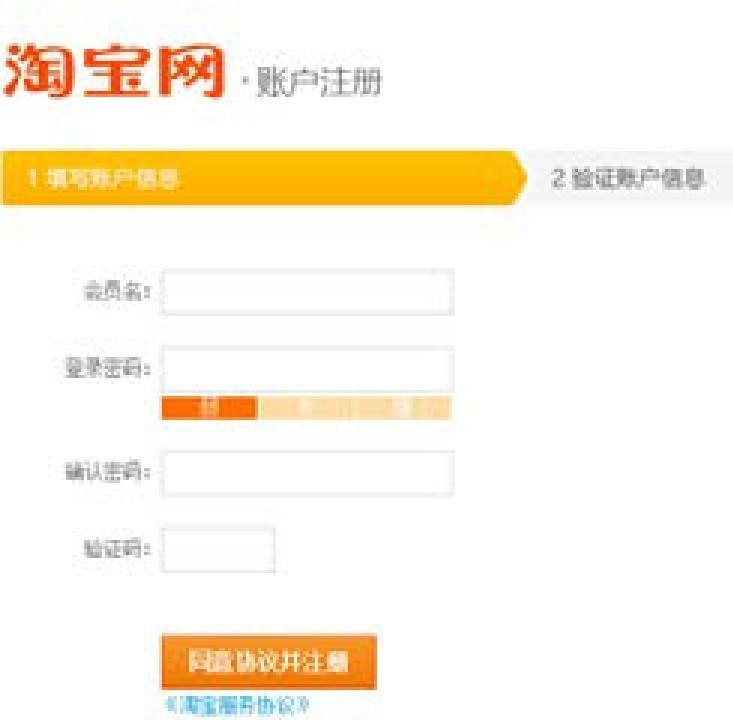
Task: Click the 登录密码 field label
Action: tap(101, 370)
